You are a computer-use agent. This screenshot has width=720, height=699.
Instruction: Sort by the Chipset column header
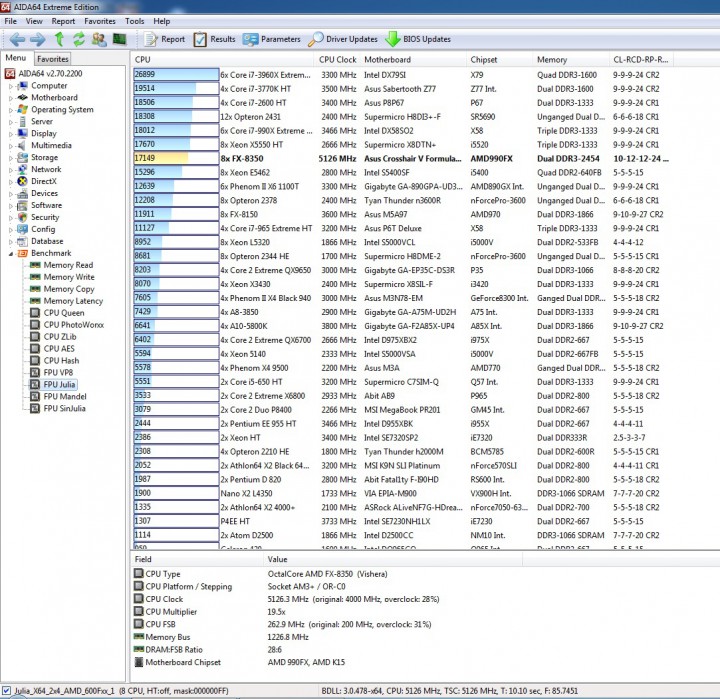(x=500, y=60)
